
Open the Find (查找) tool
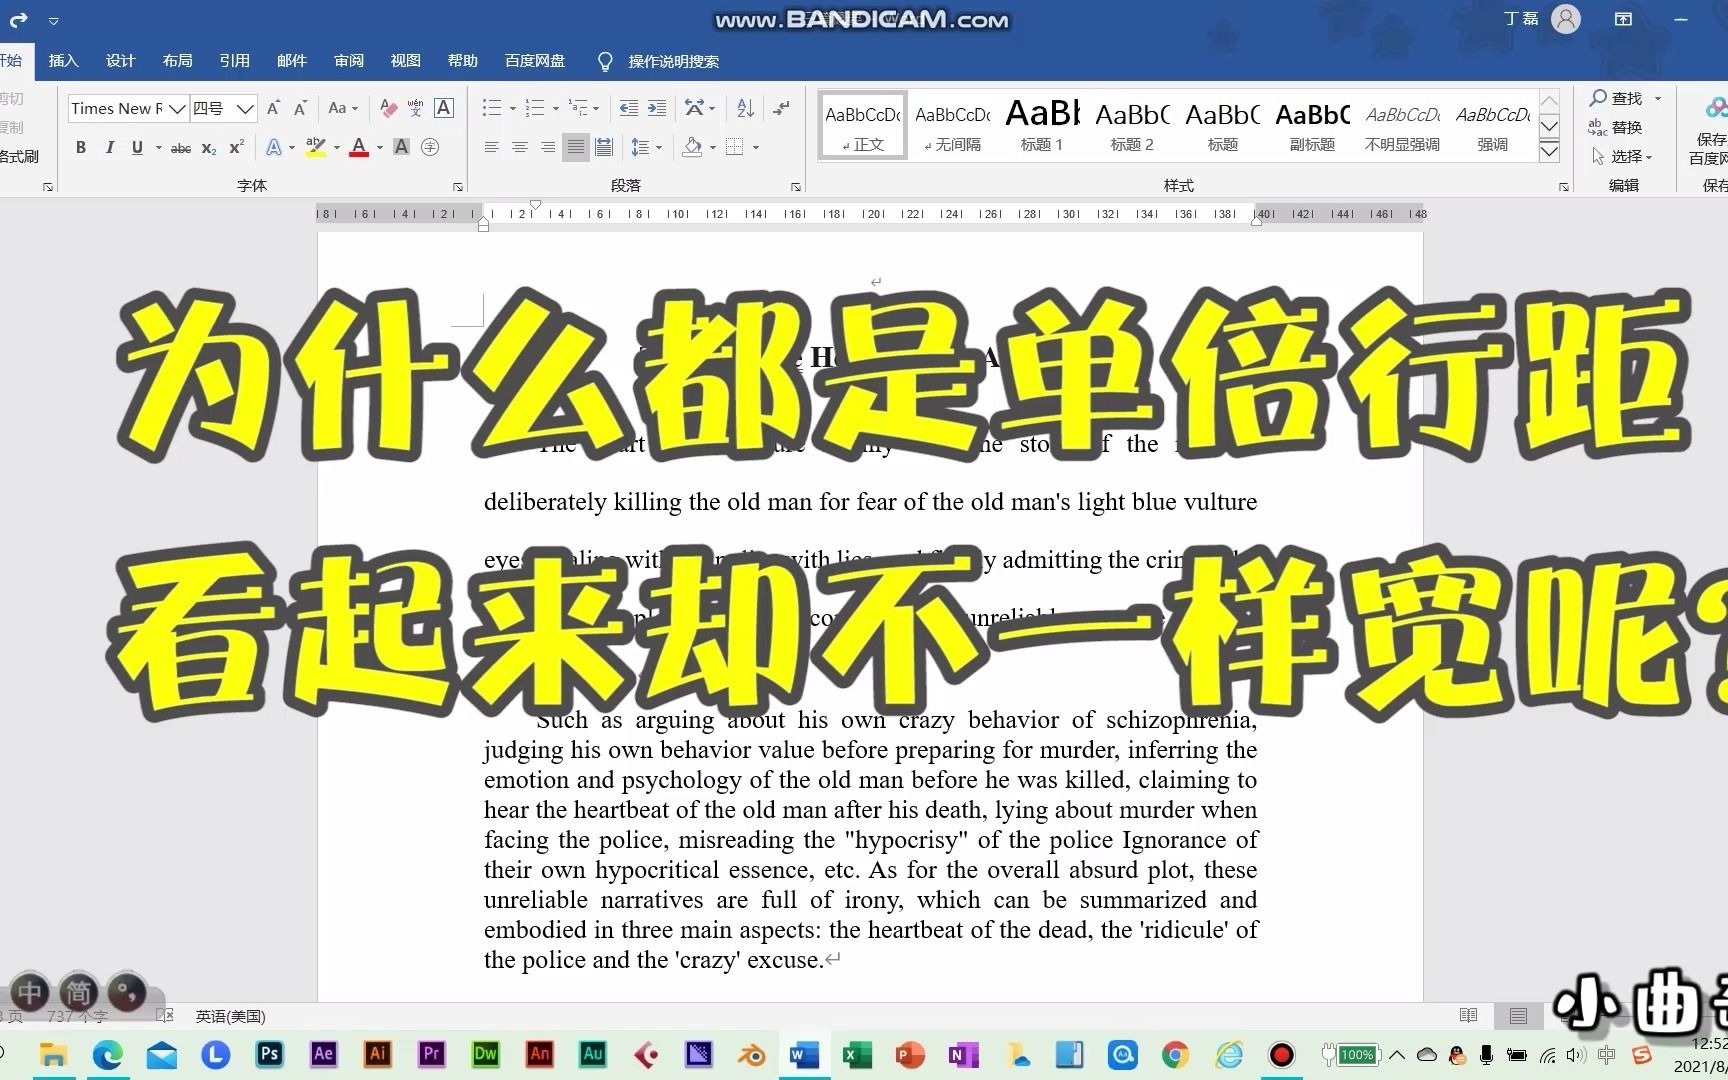coord(1622,98)
